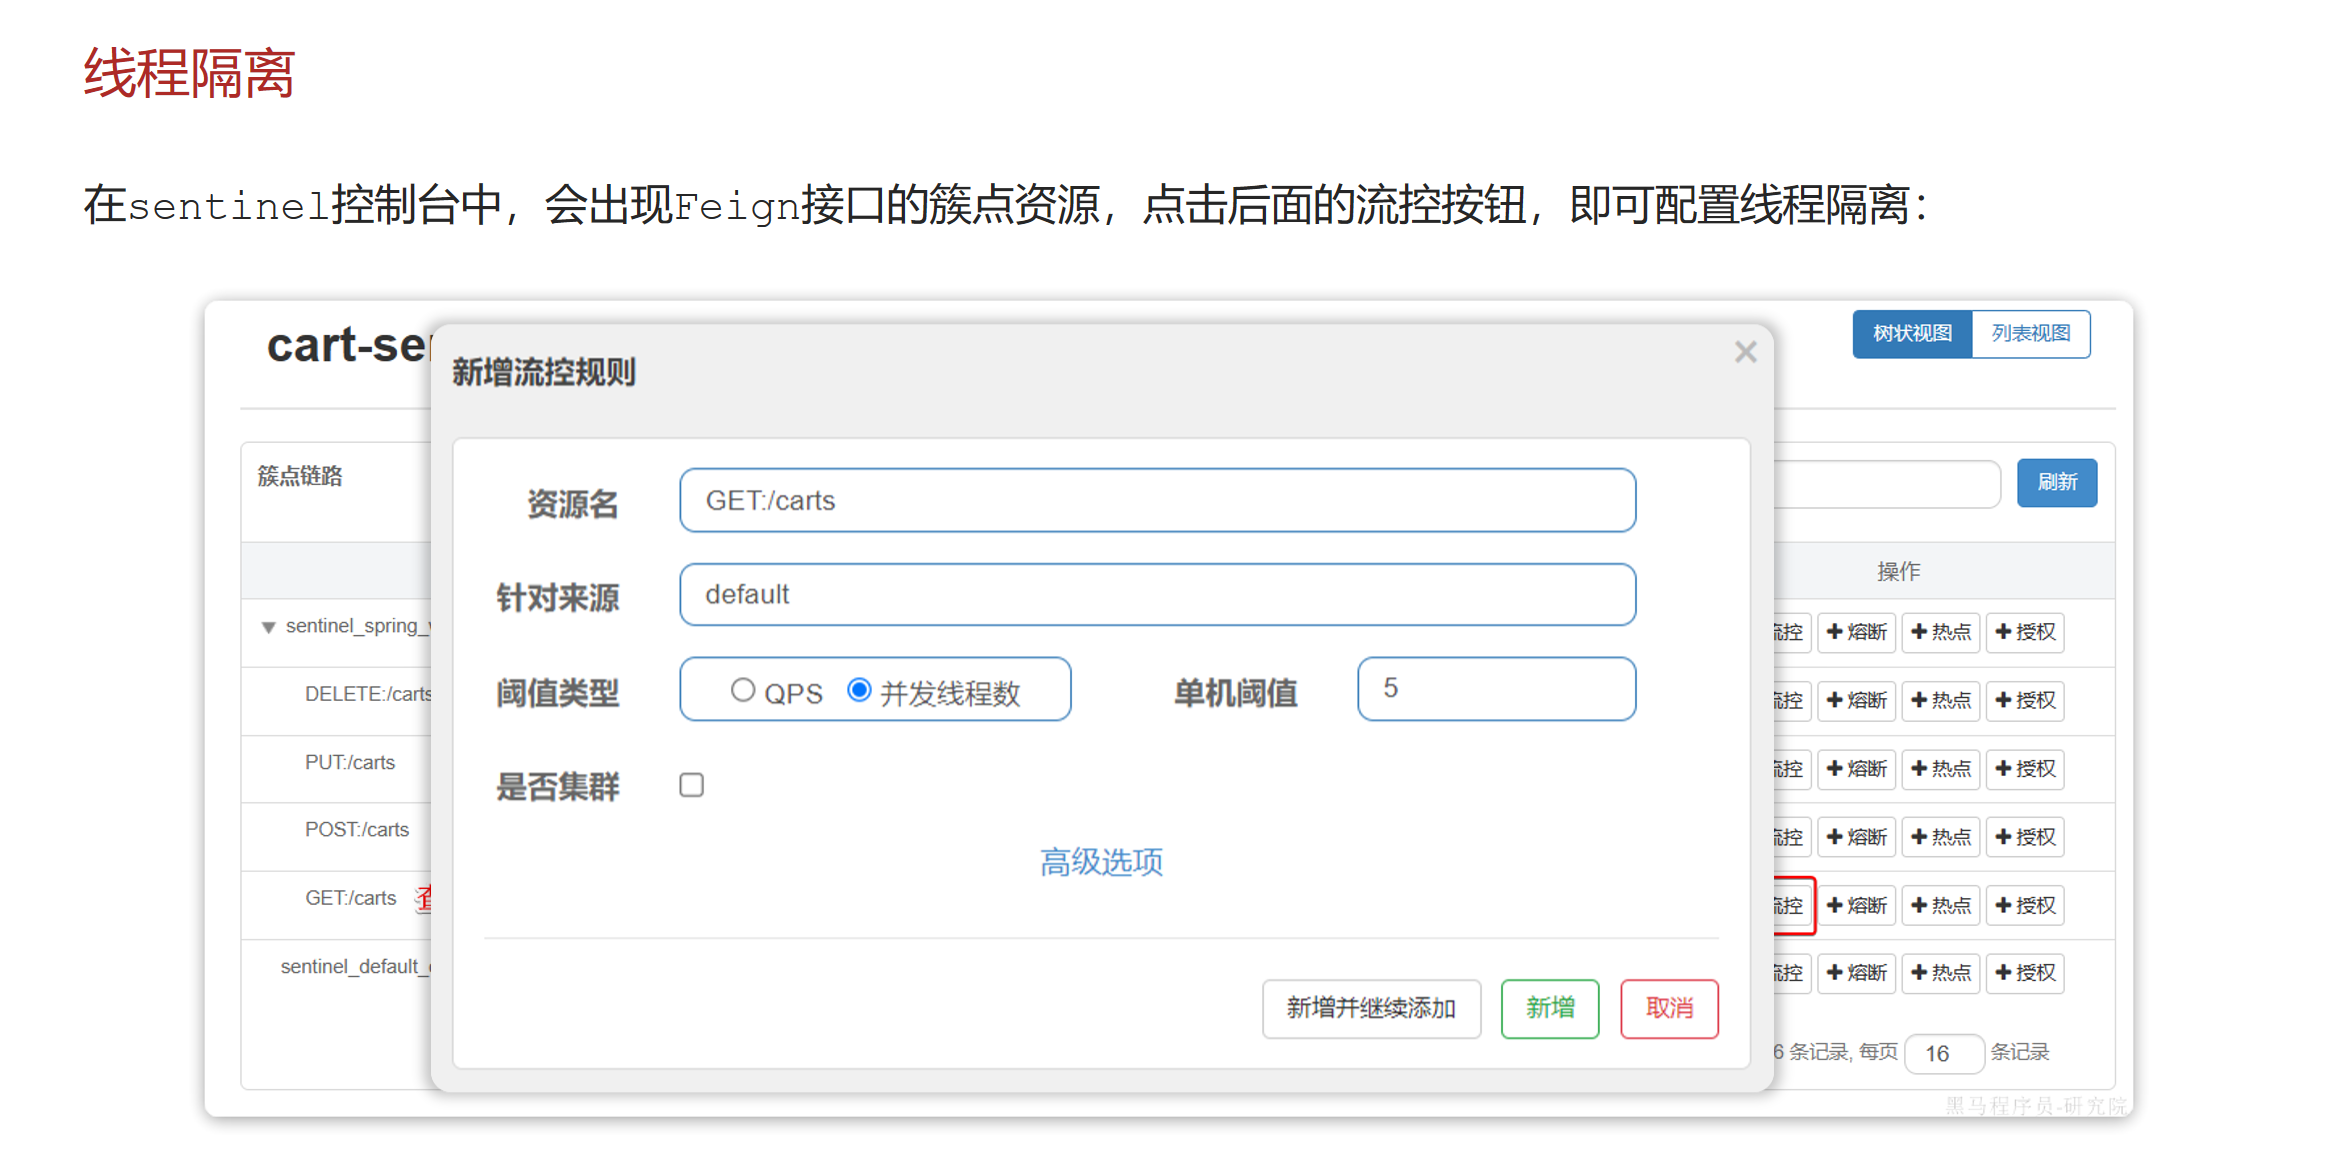Add a 热点 rule in the bottom row
2330x1170 pixels.
click(1940, 973)
